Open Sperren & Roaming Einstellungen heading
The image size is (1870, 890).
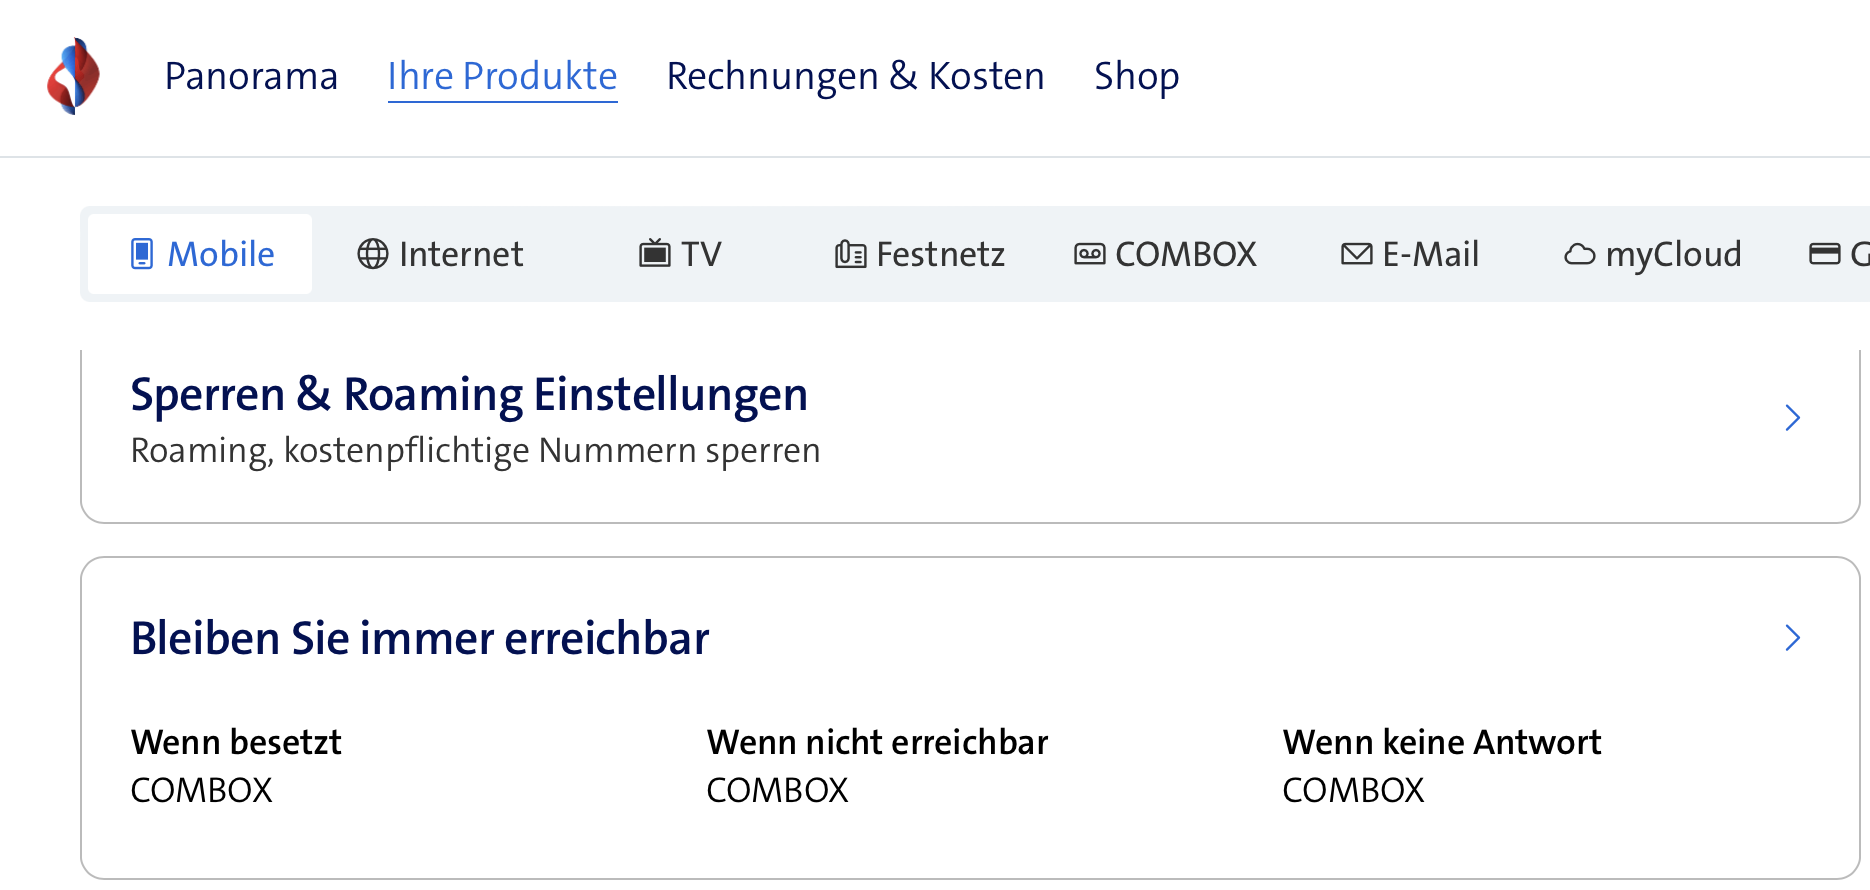[x=469, y=395]
